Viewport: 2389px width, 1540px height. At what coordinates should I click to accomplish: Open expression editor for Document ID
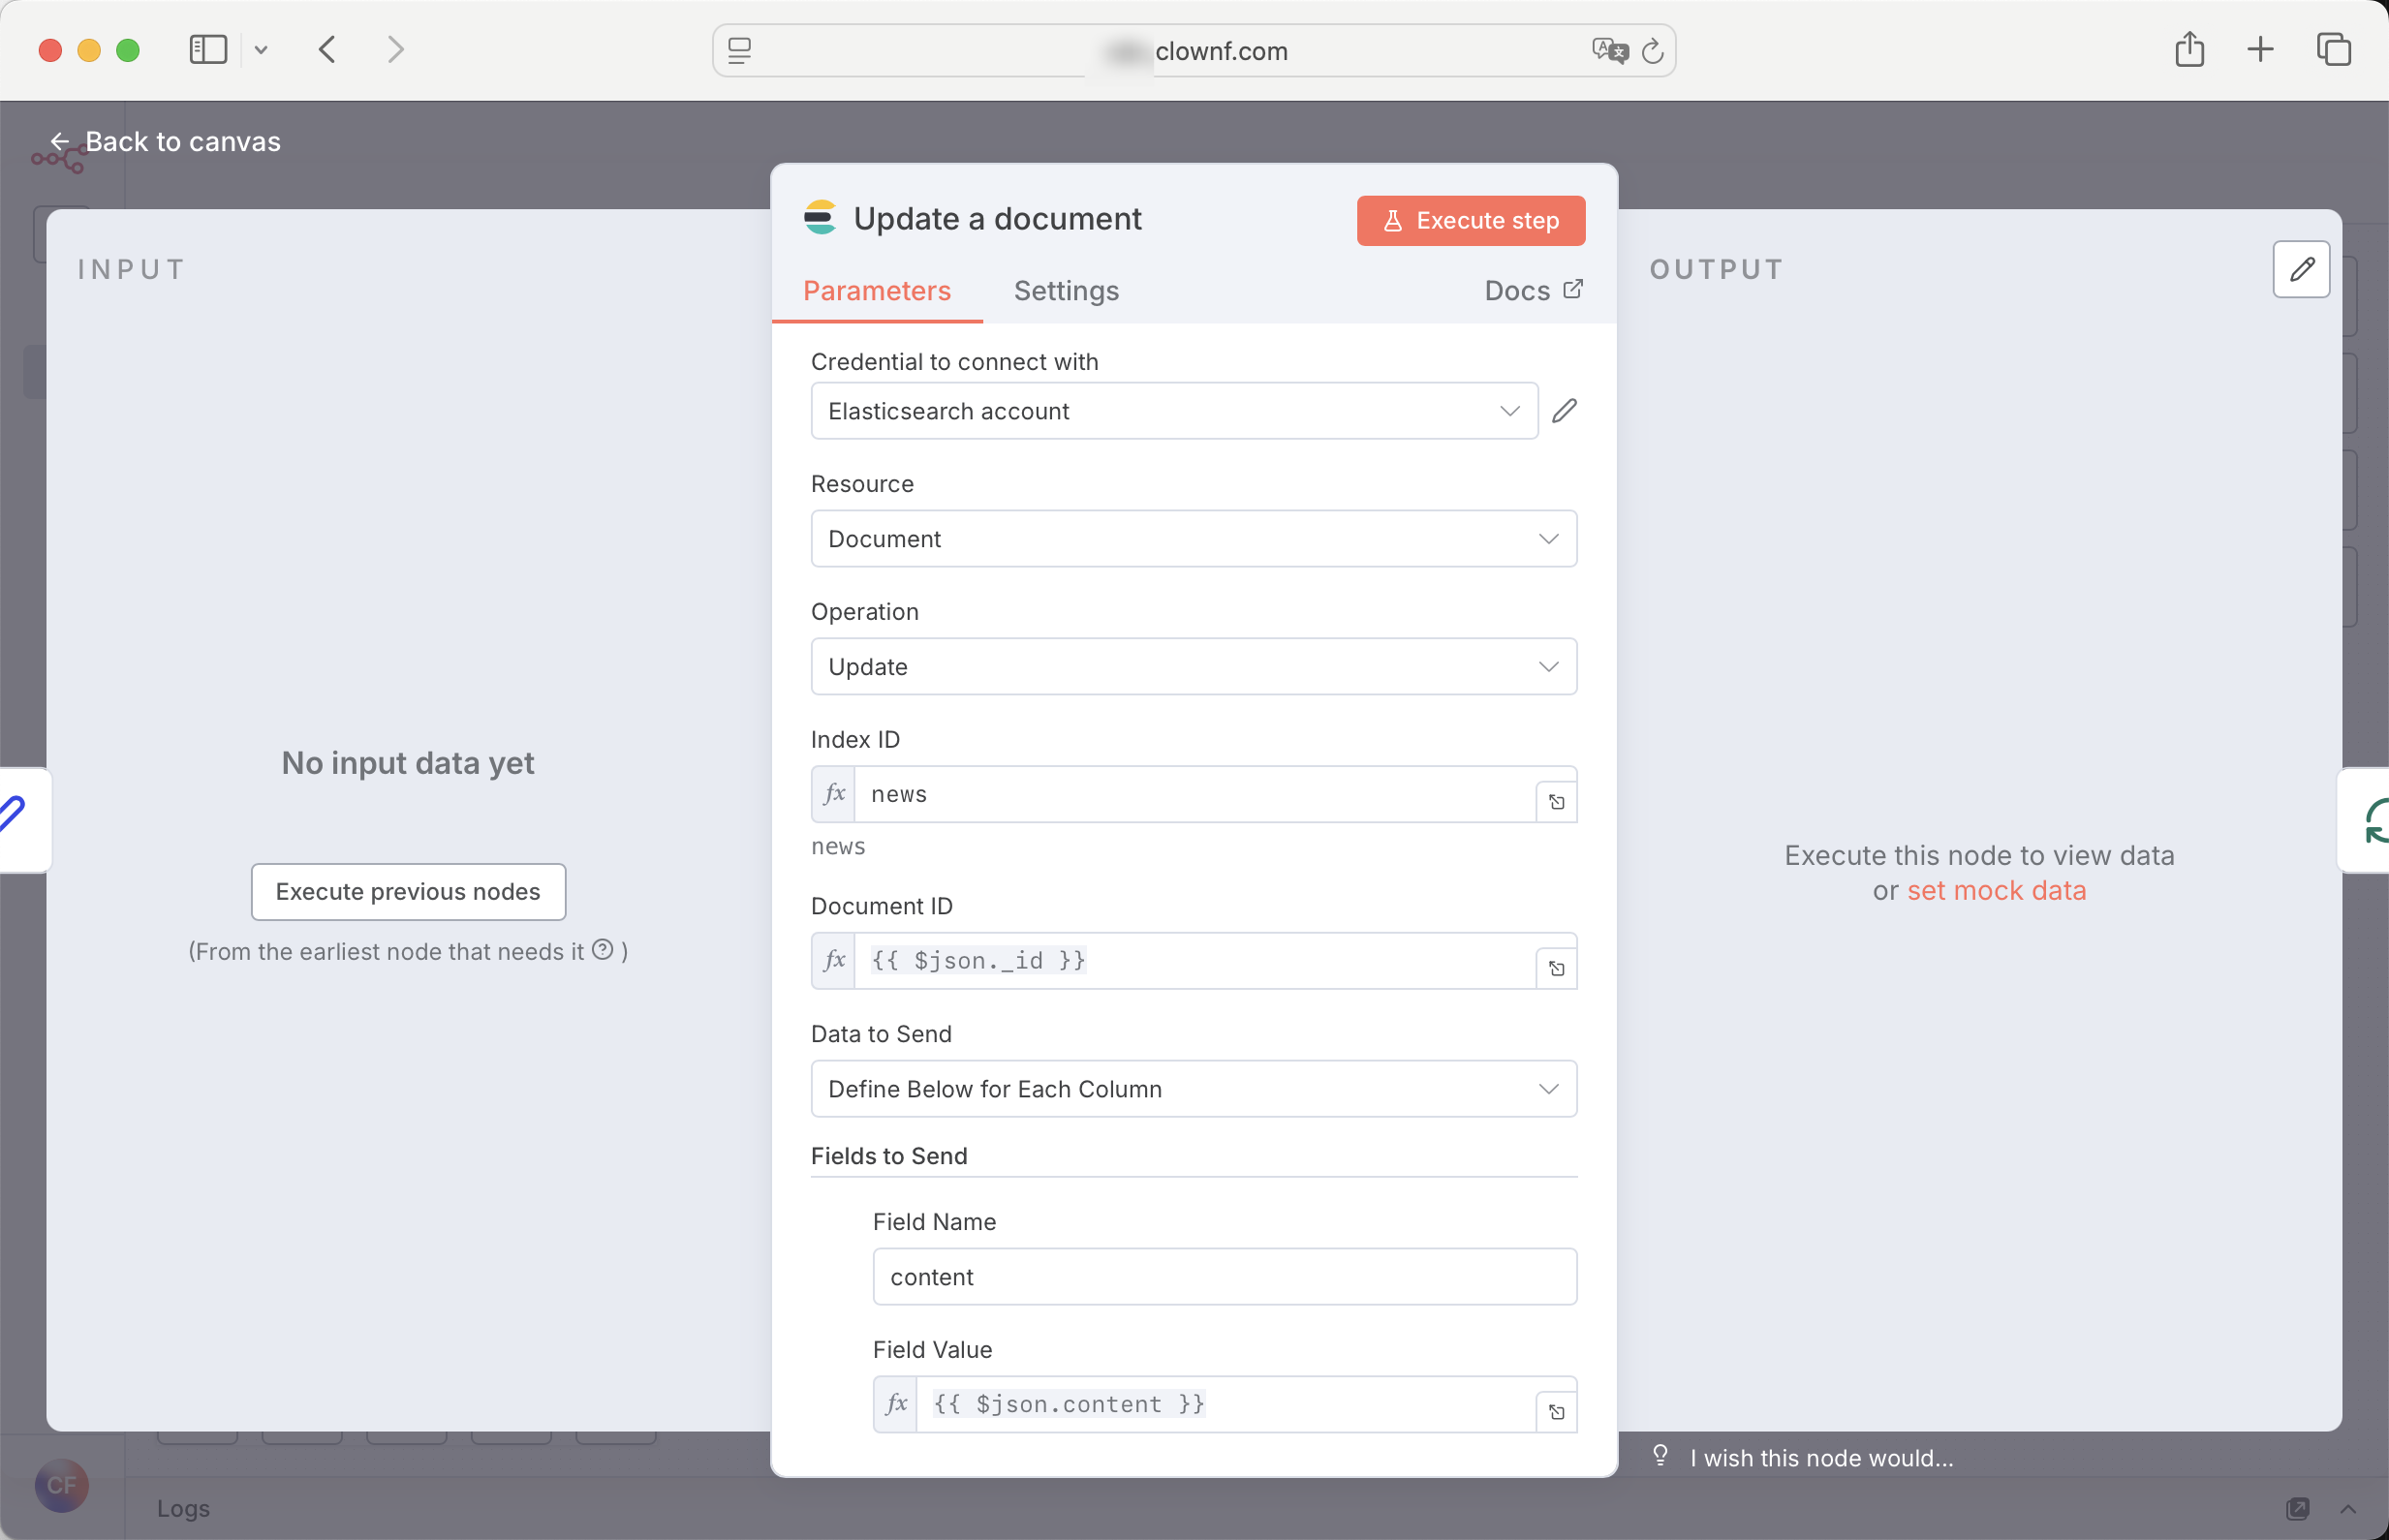[1556, 968]
